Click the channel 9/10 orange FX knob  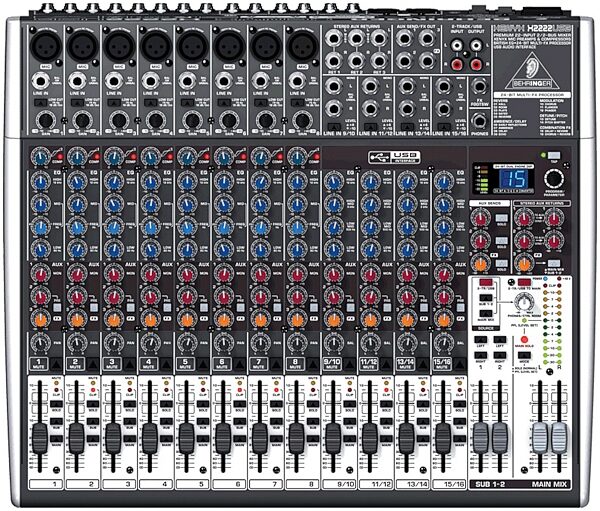(x=334, y=319)
